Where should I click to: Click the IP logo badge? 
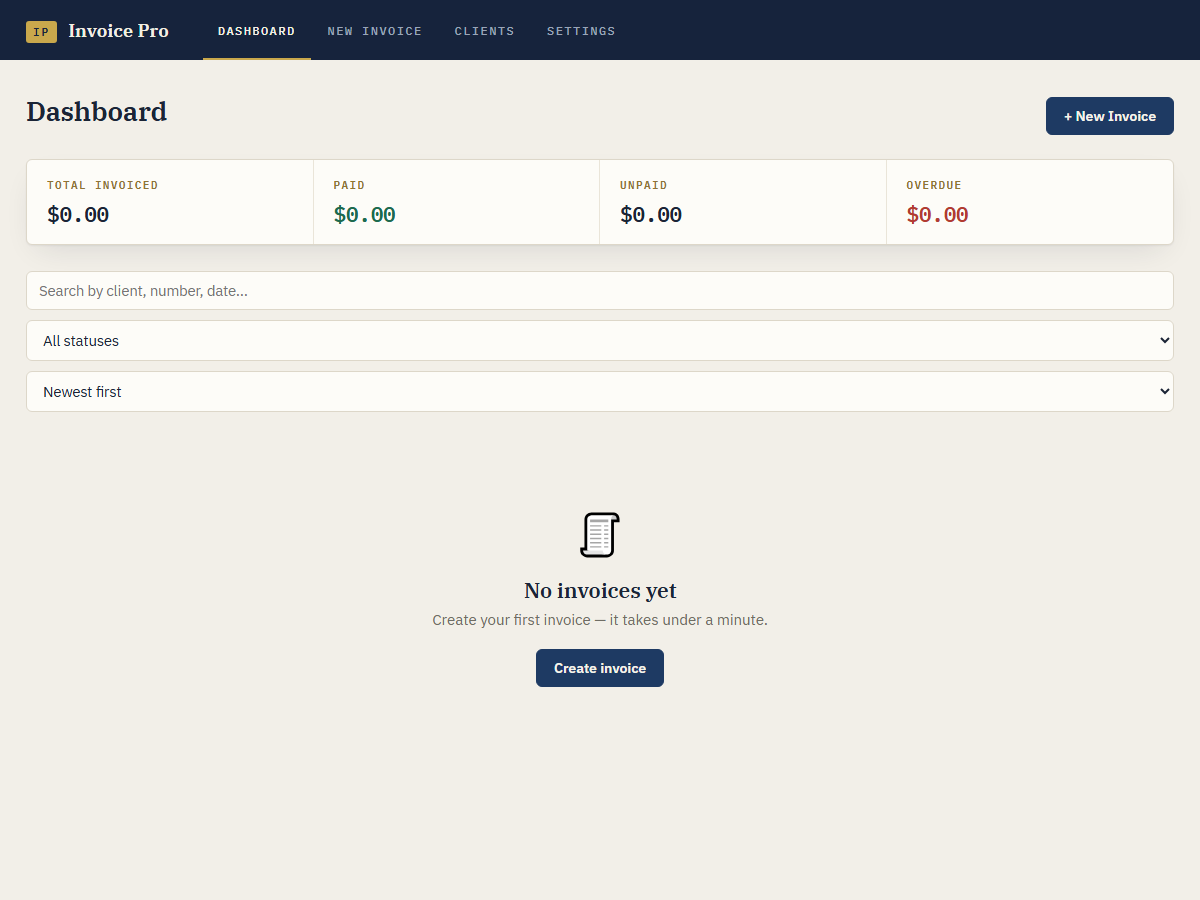pos(41,32)
